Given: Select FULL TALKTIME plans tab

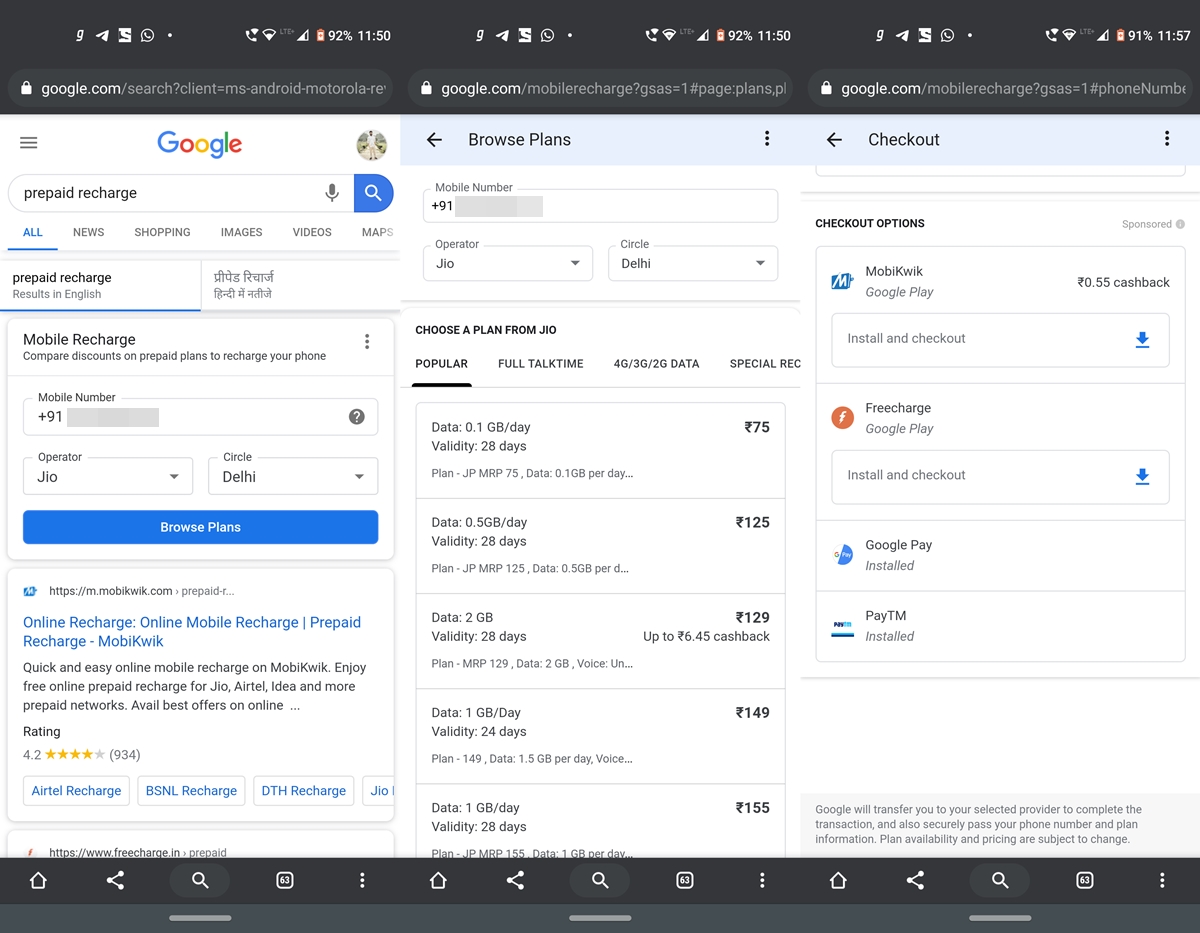Looking at the screenshot, I should click(541, 364).
